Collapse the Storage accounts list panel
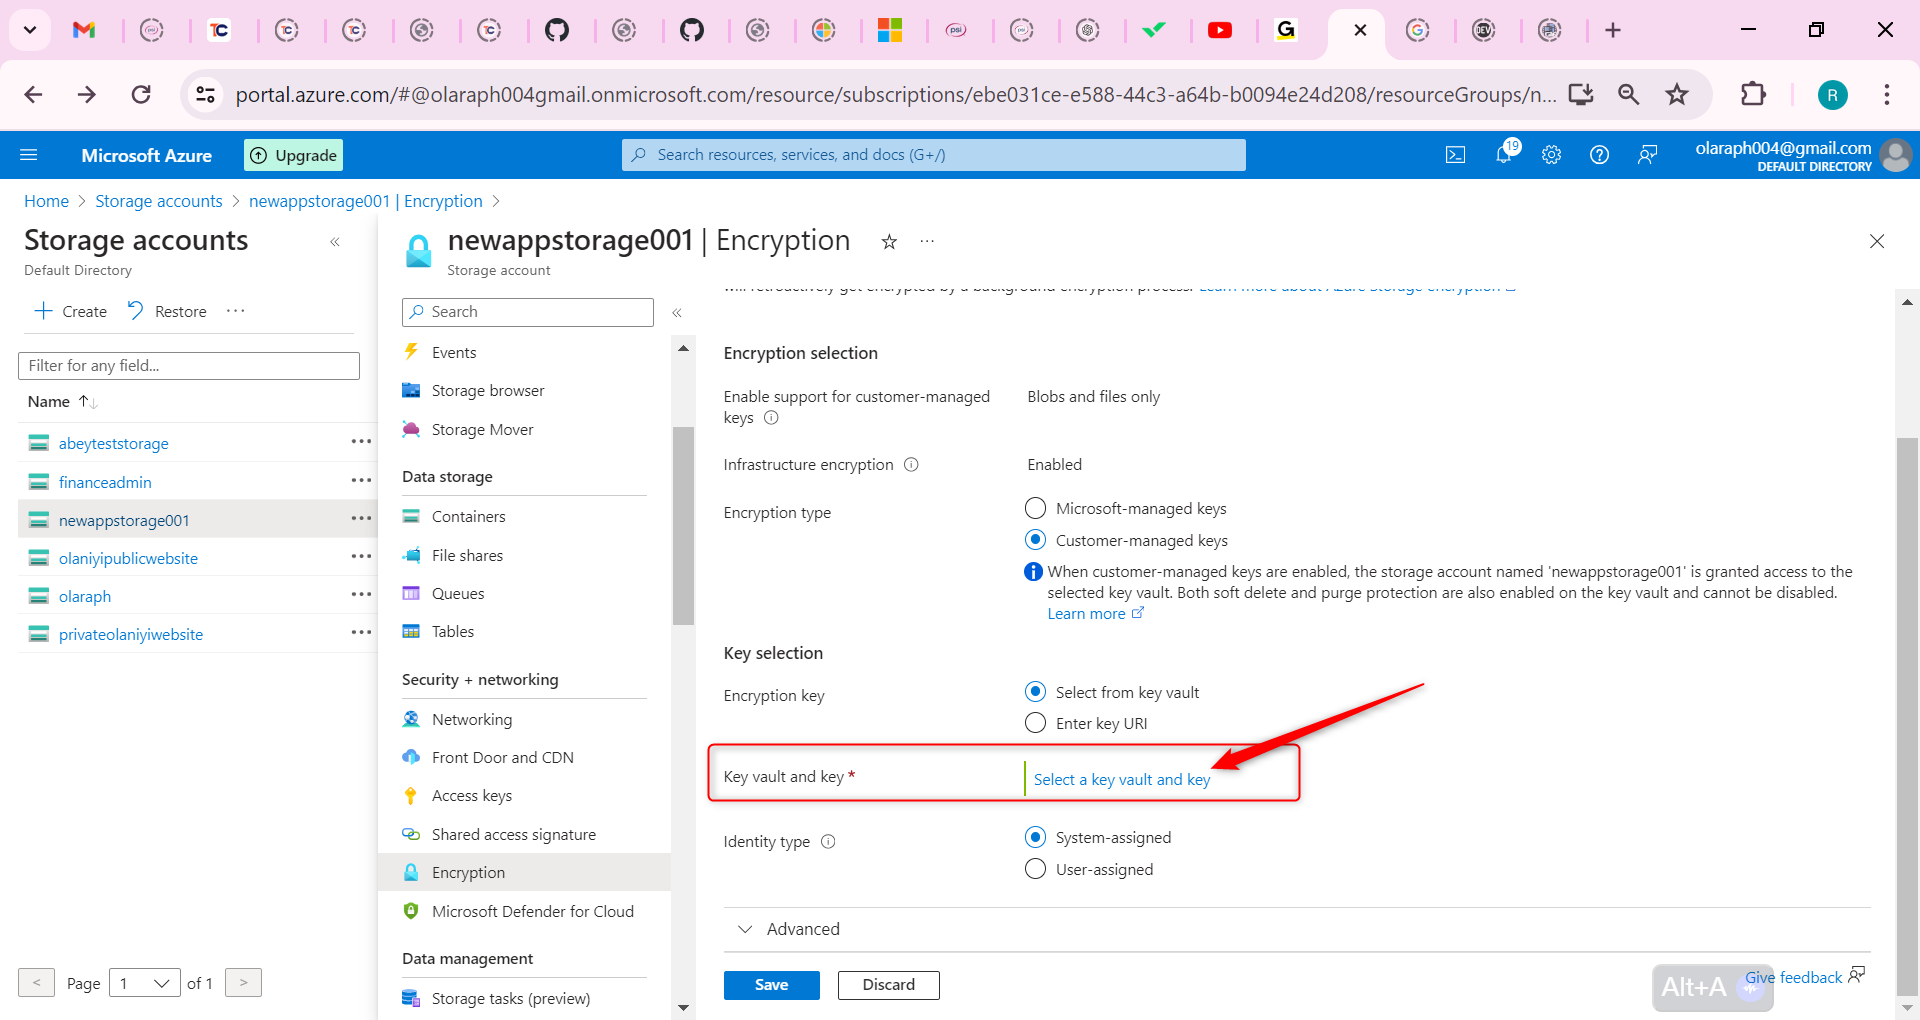The width and height of the screenshot is (1920, 1020). point(335,242)
